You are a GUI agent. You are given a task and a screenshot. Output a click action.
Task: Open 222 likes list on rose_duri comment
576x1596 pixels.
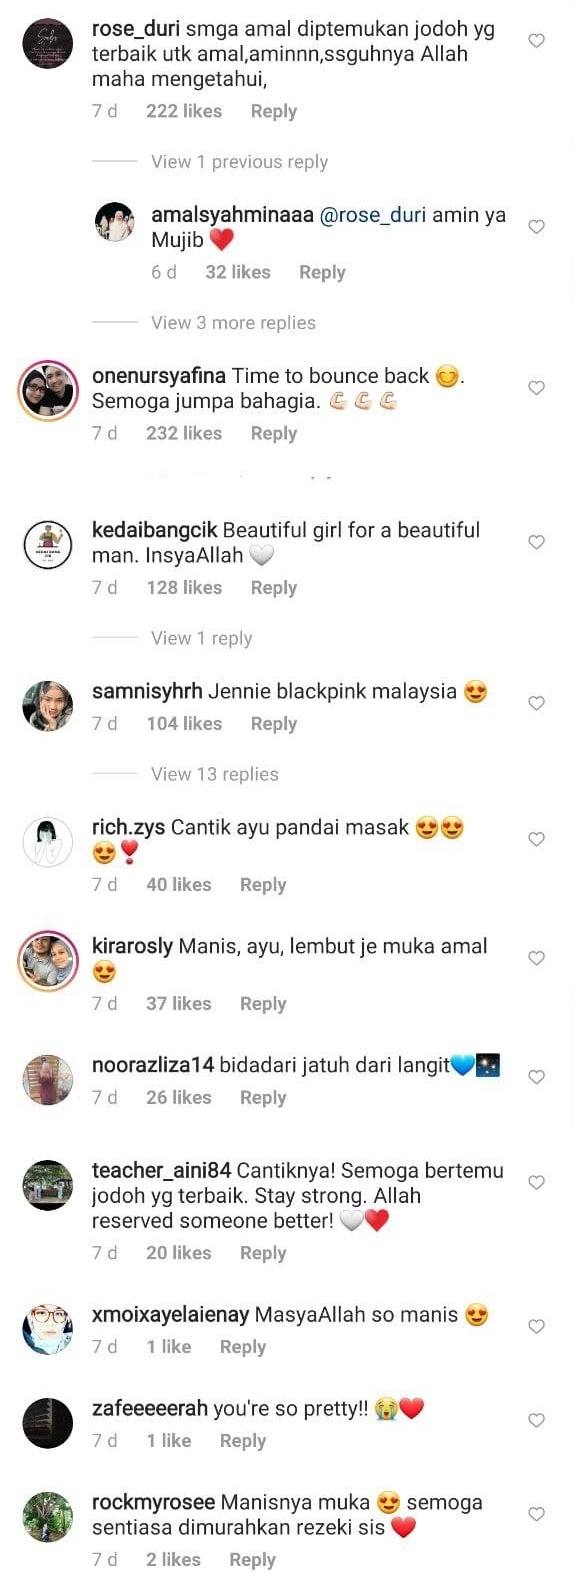point(184,111)
